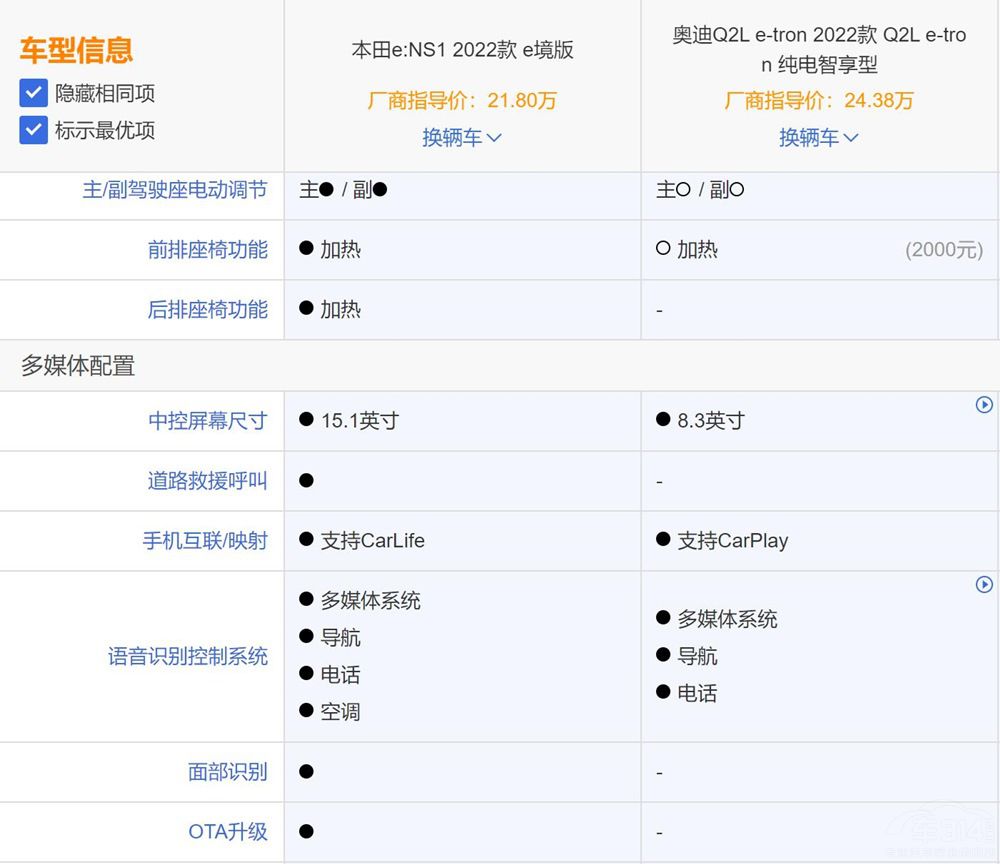The height and width of the screenshot is (864, 1000).
Task: Open the 后排座椅功能 parameter link
Action: pos(207,310)
